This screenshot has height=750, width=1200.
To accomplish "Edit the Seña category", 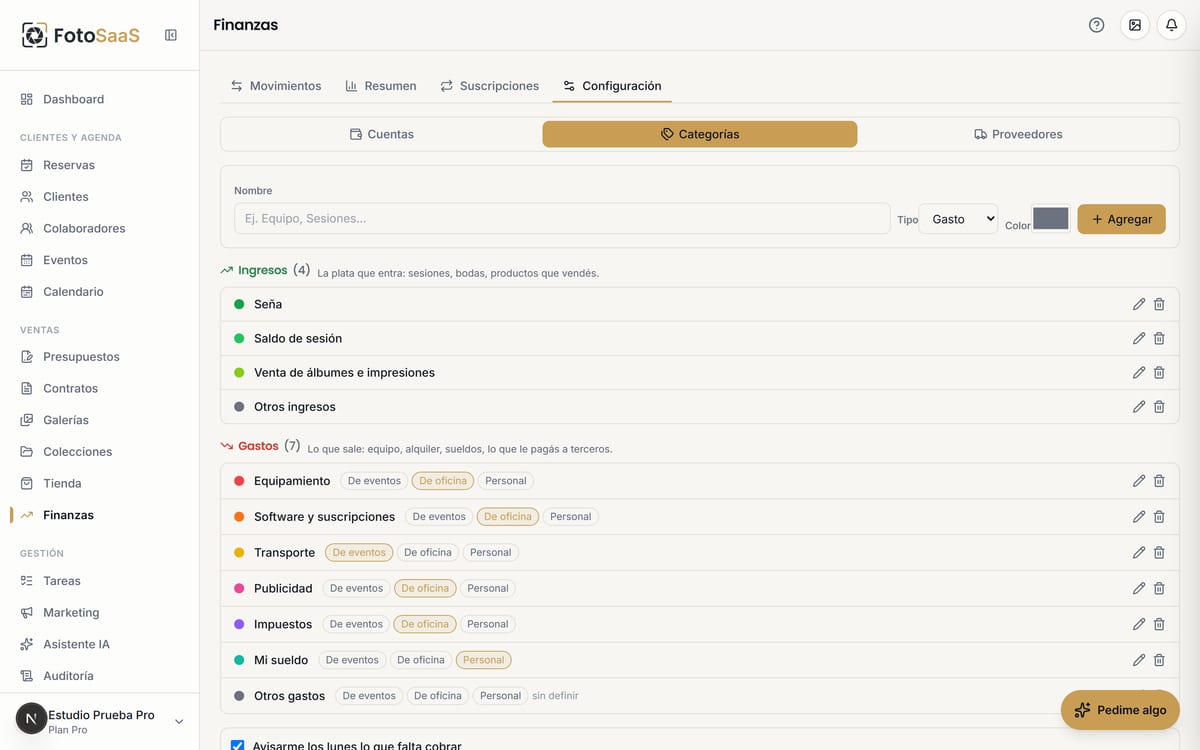I will 1139,304.
